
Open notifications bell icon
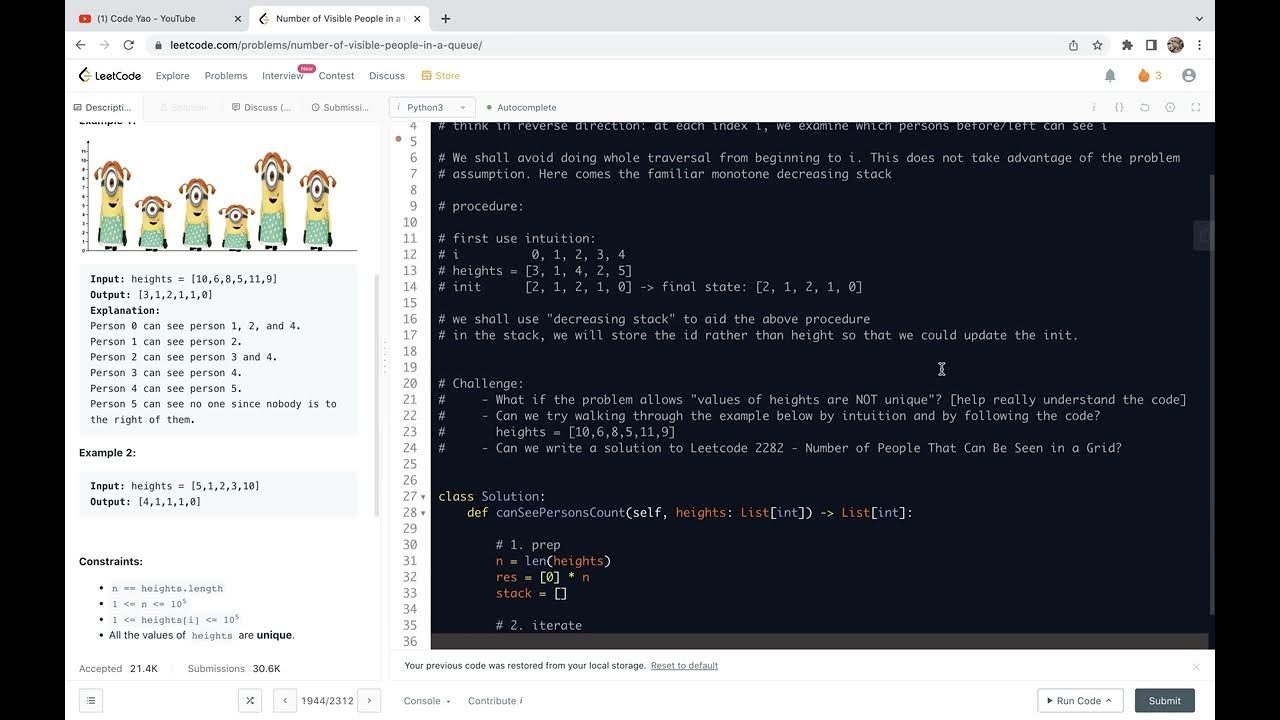[1110, 75]
